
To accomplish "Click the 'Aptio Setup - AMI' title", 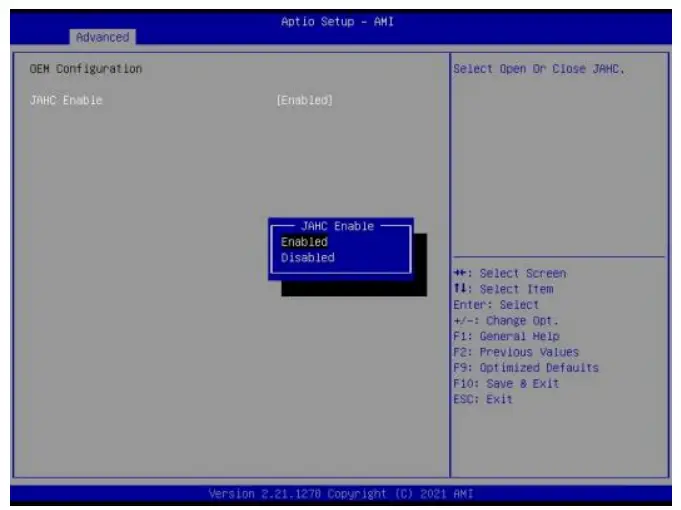I will click(x=337, y=22).
